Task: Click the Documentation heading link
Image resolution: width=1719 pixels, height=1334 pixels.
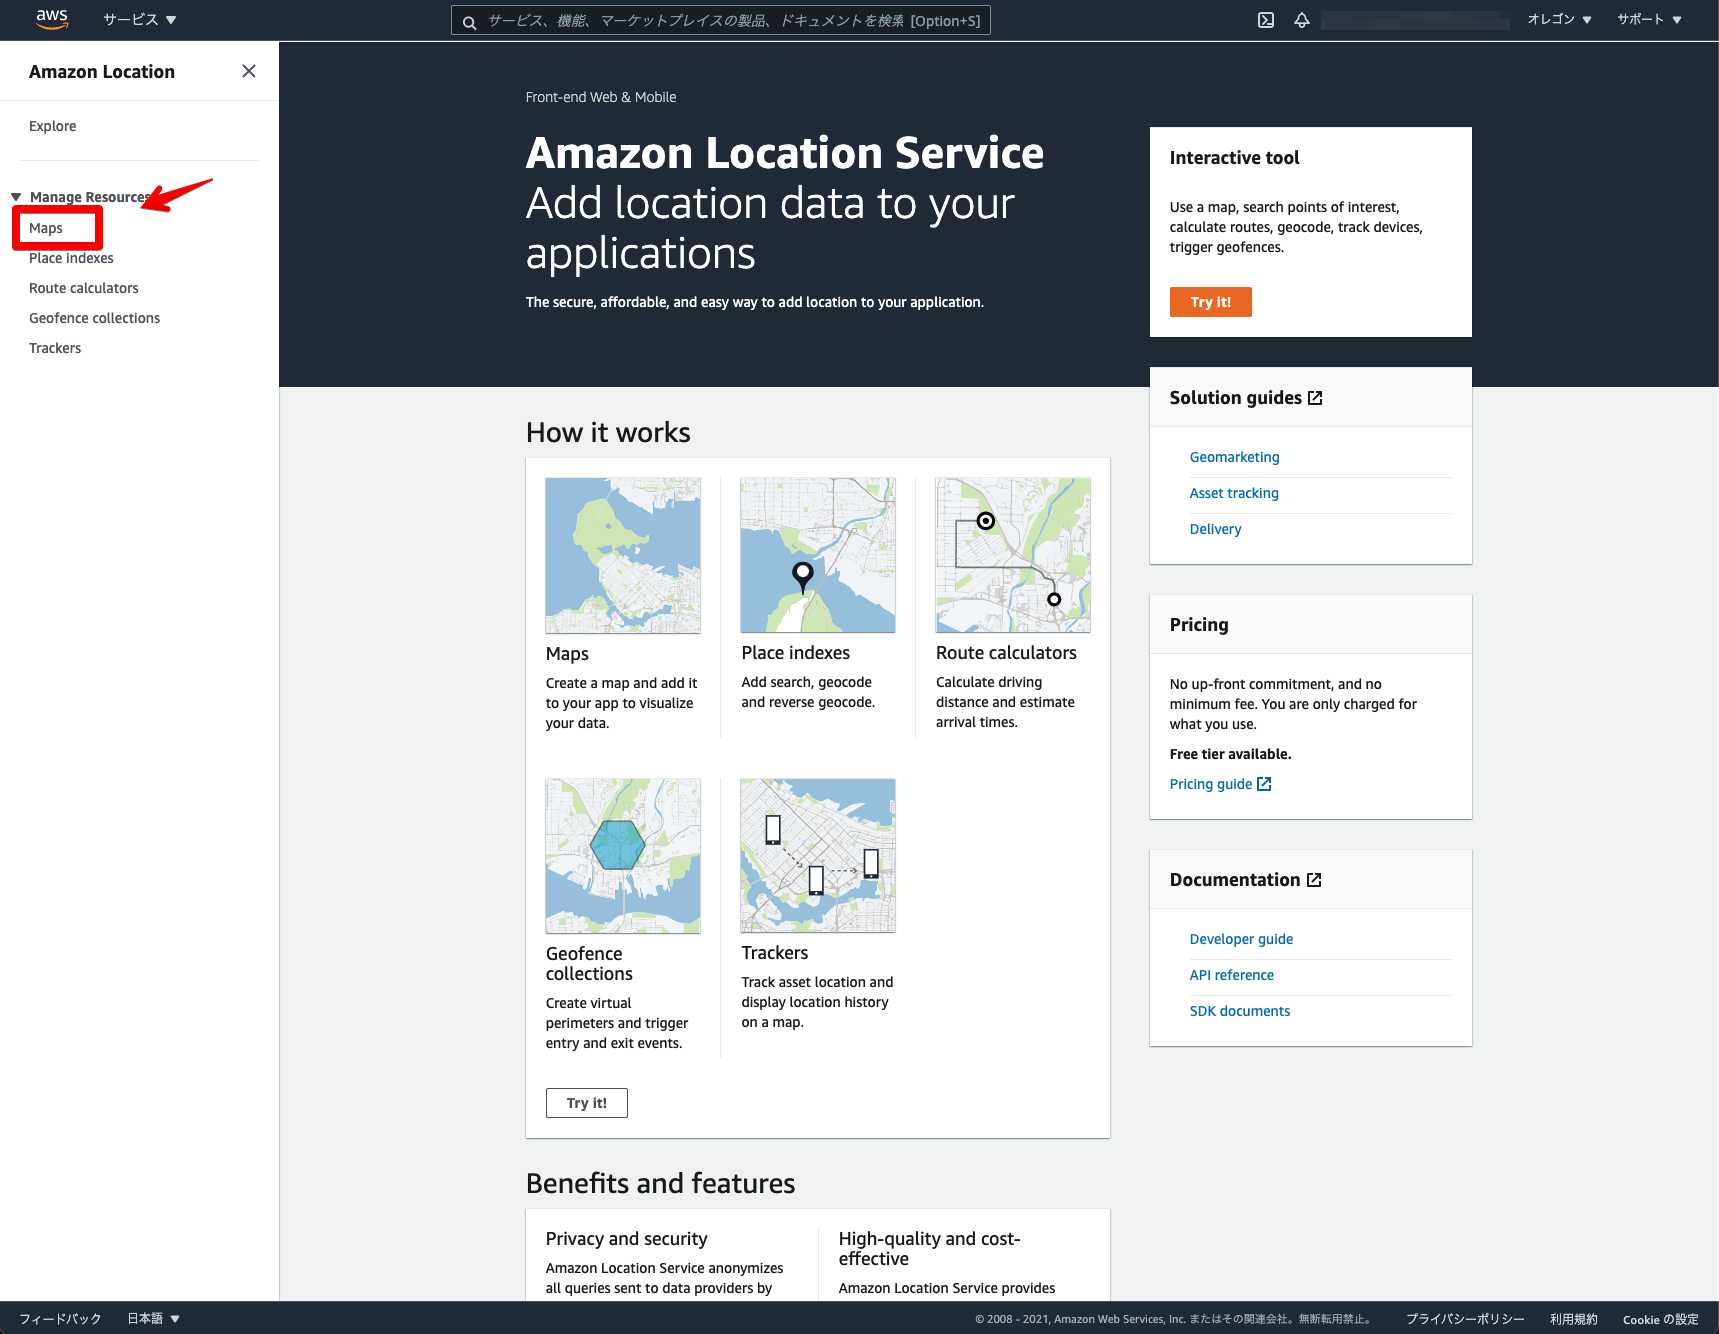Action: (x=1235, y=880)
